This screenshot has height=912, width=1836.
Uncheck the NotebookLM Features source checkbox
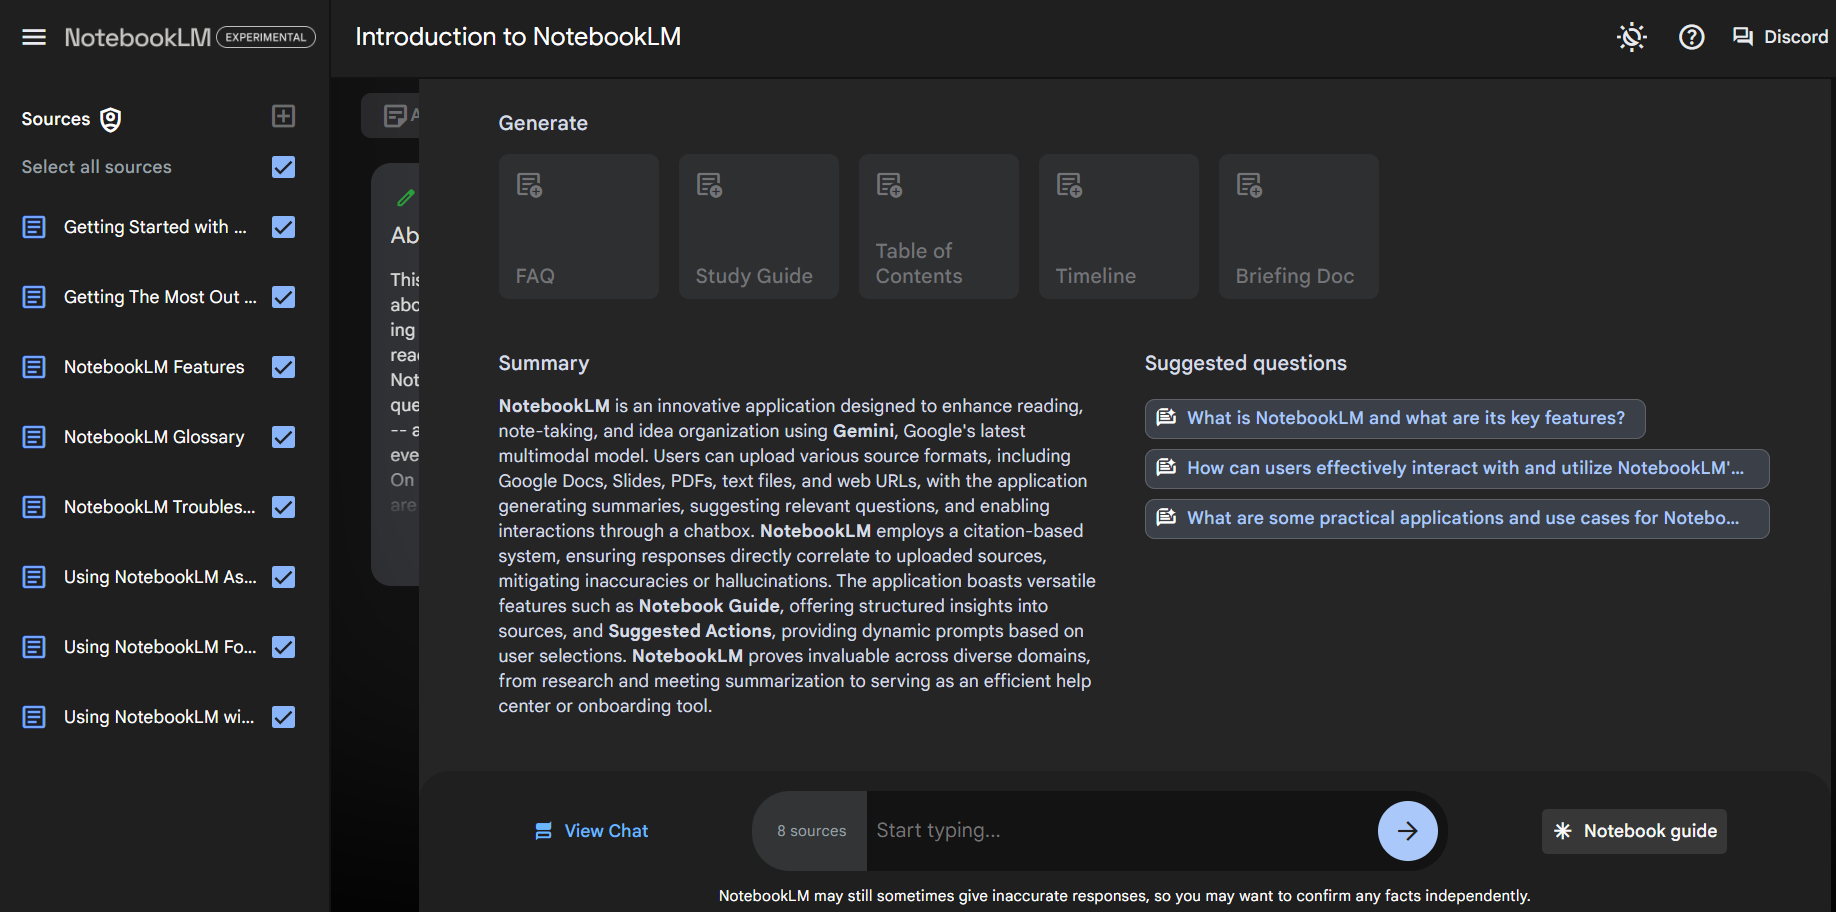pos(284,367)
